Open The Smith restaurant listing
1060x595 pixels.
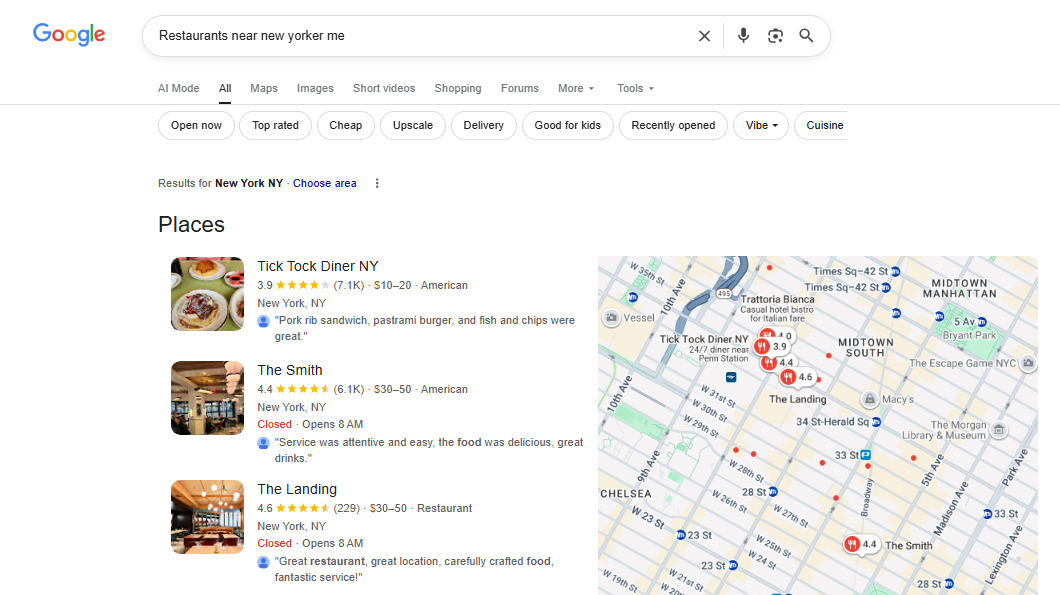click(x=290, y=370)
